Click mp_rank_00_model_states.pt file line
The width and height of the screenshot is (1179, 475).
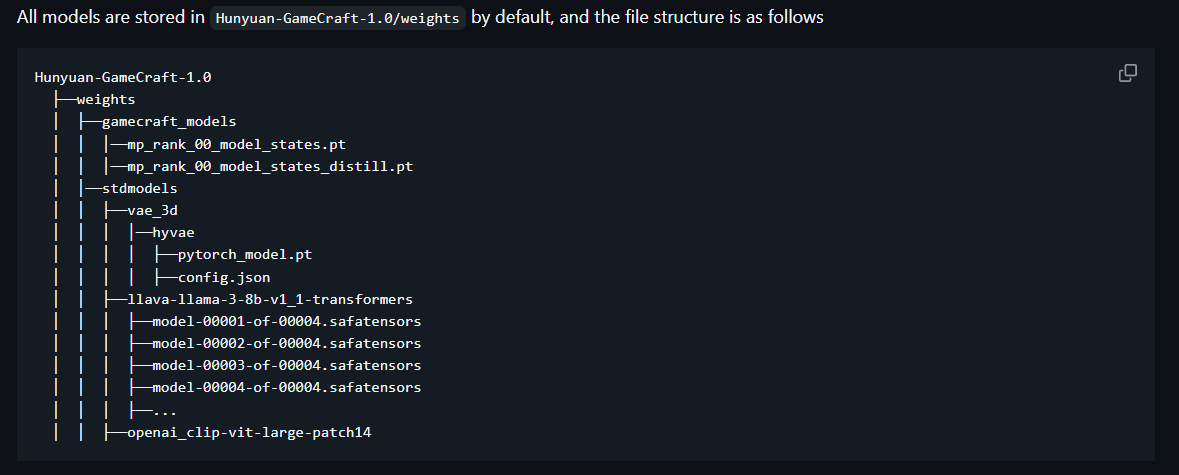[236, 144]
